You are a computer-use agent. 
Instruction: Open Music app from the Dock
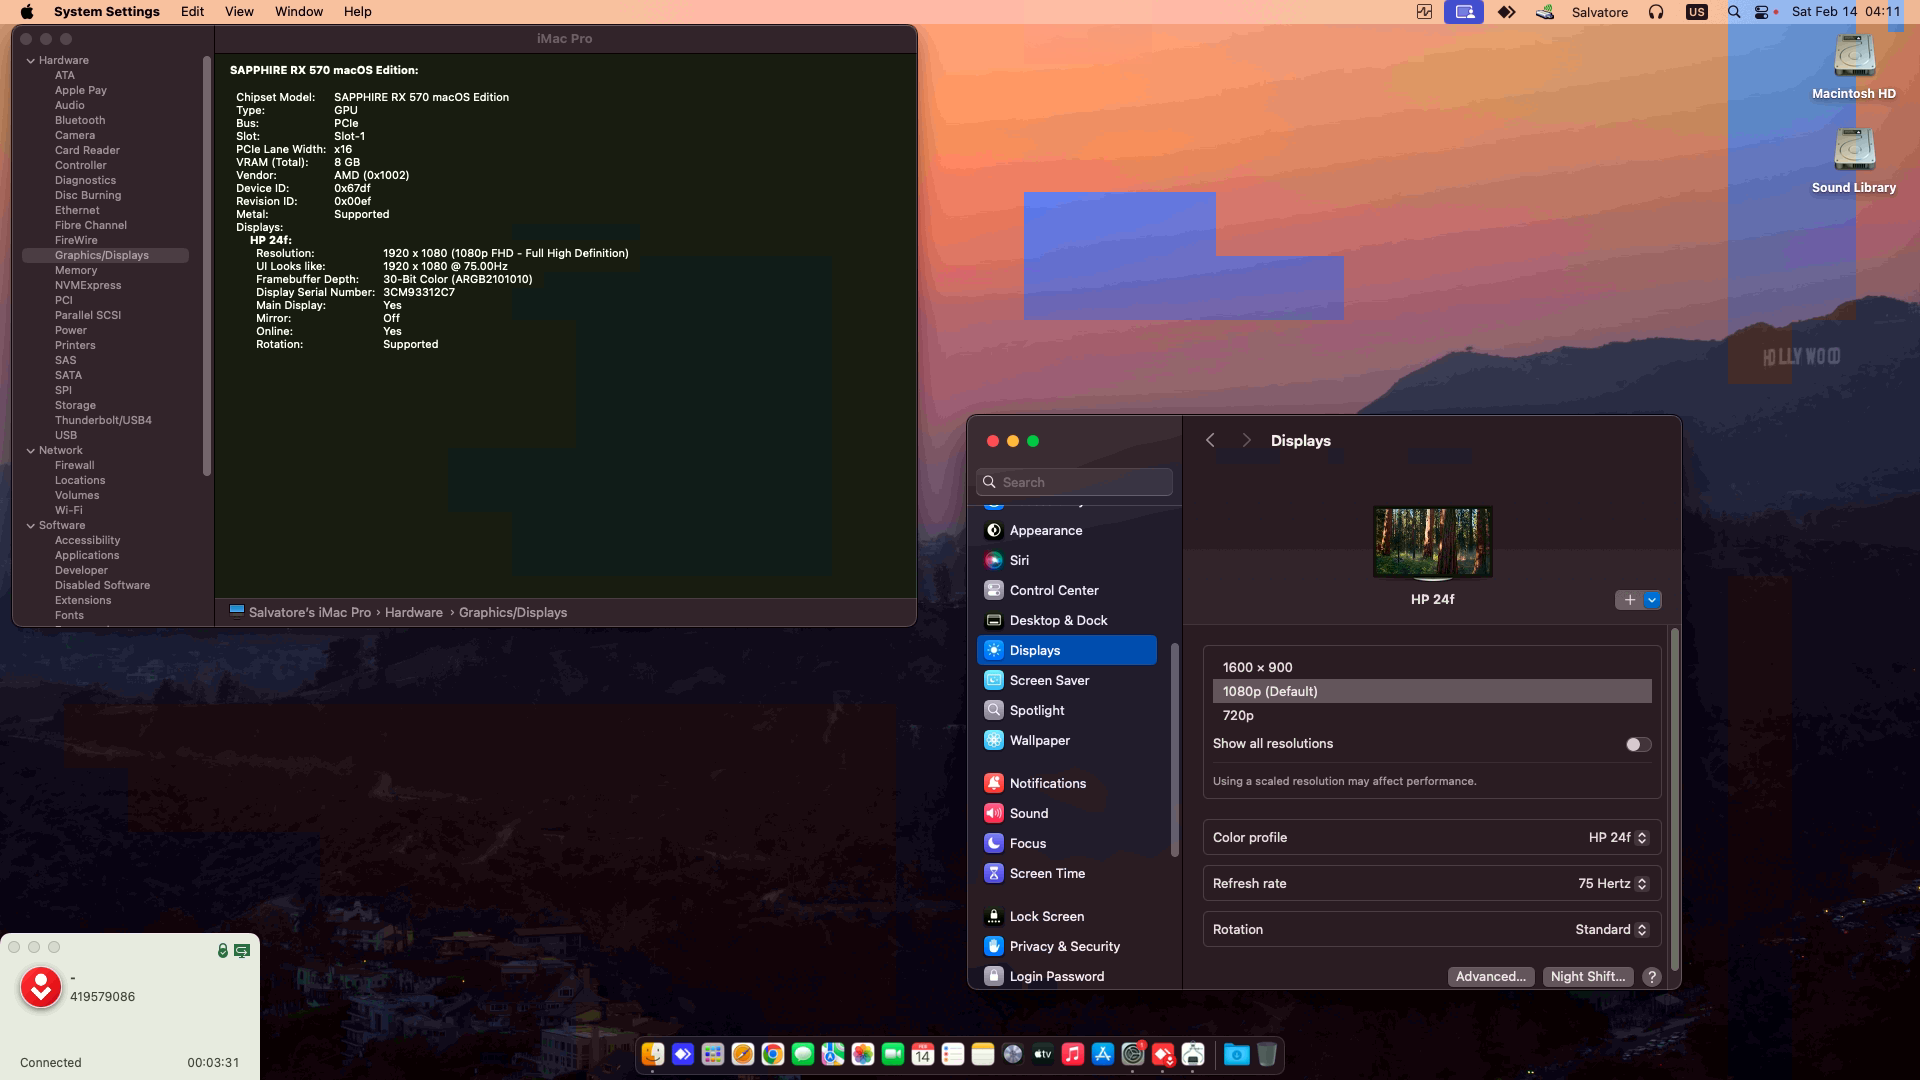1073,1054
